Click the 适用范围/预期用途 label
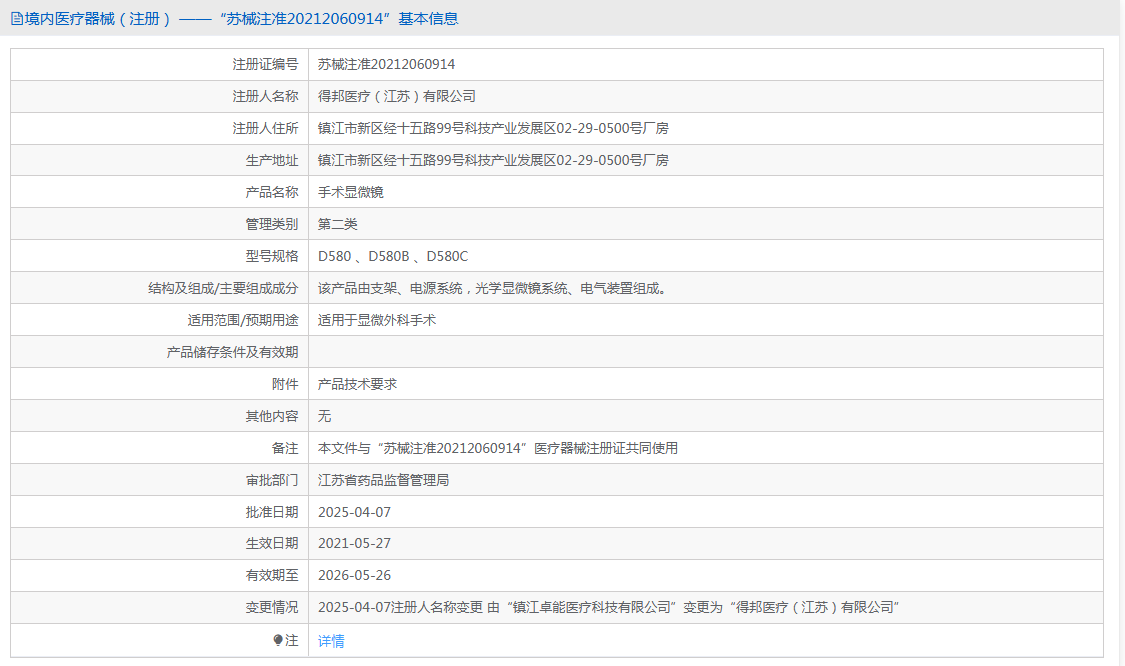 pyautogui.click(x=243, y=320)
